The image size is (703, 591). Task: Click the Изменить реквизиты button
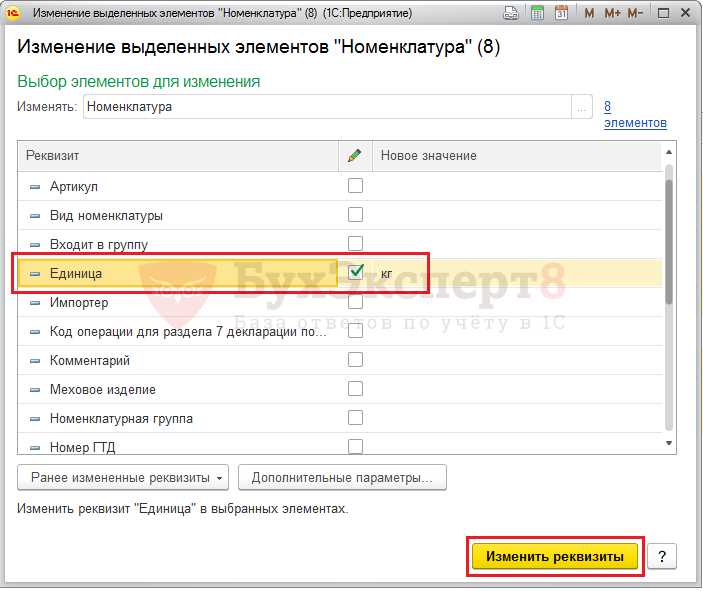coord(555,556)
